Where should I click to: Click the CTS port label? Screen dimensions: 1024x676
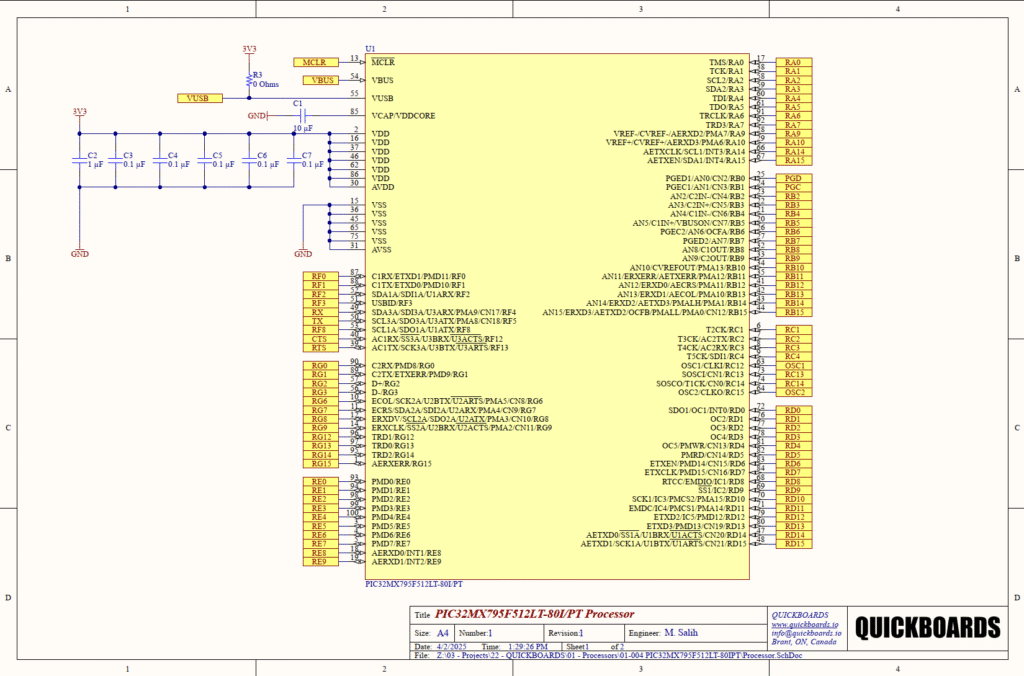click(318, 339)
